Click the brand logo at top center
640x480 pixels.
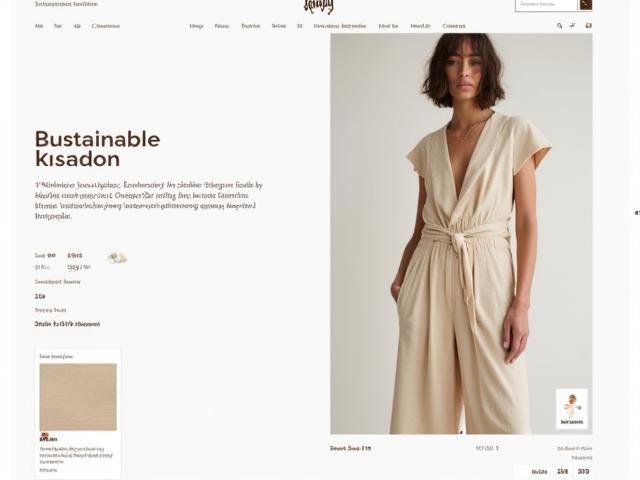(319, 6)
